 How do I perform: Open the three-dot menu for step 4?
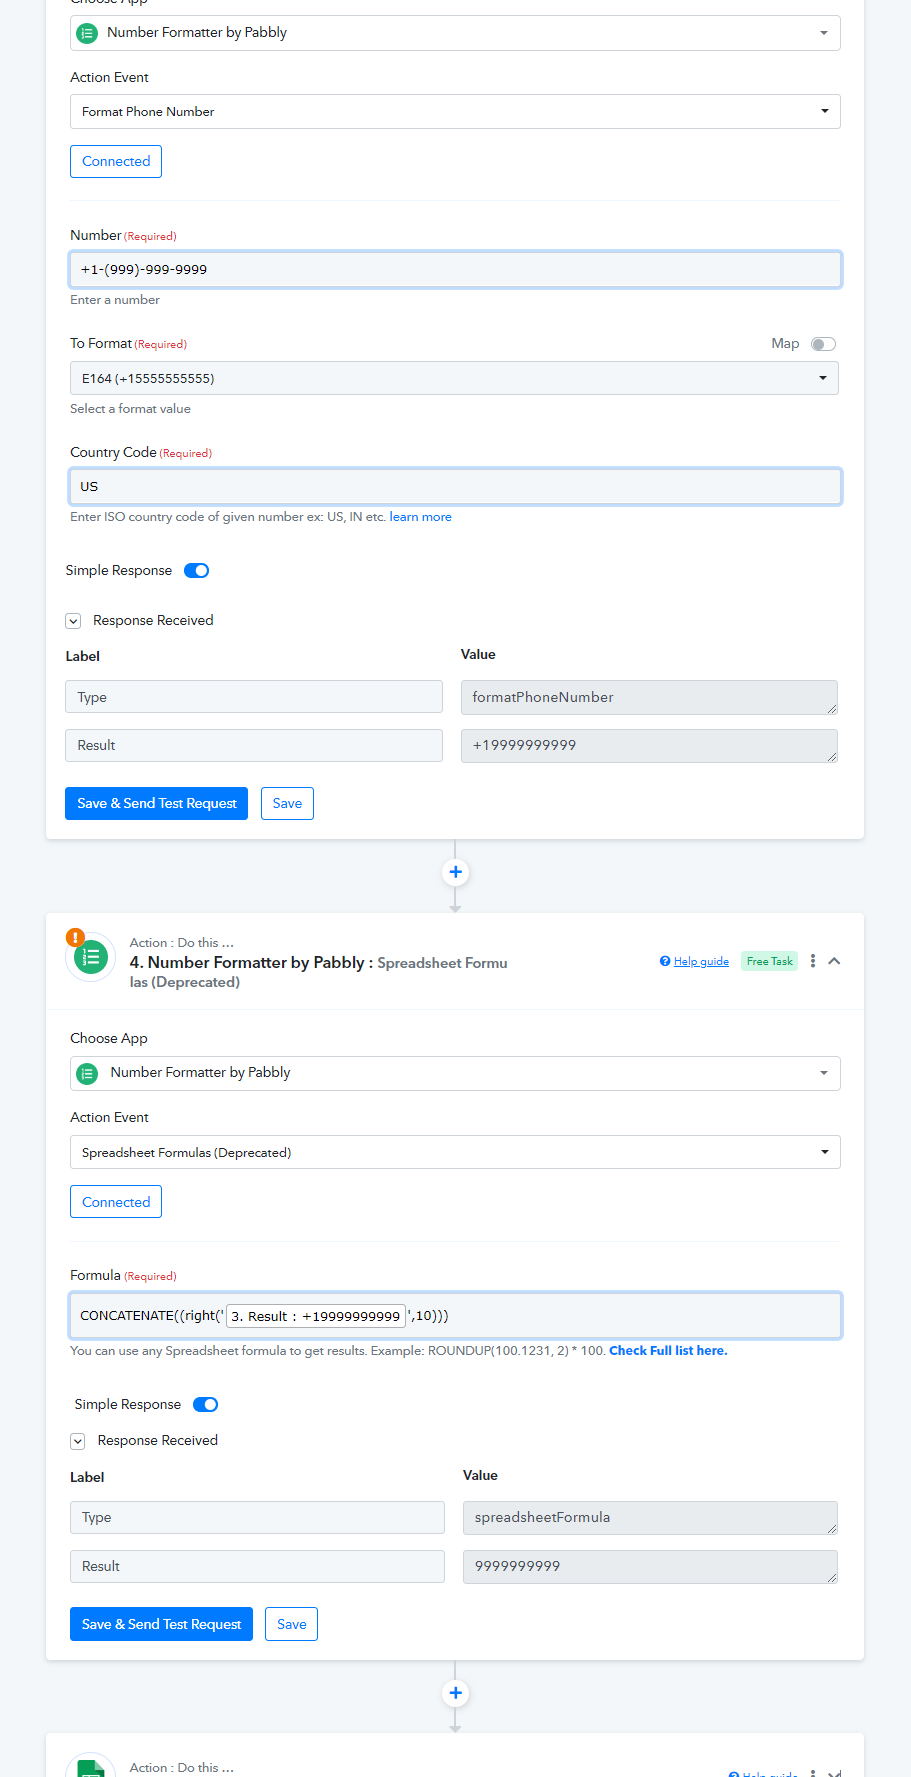813,961
